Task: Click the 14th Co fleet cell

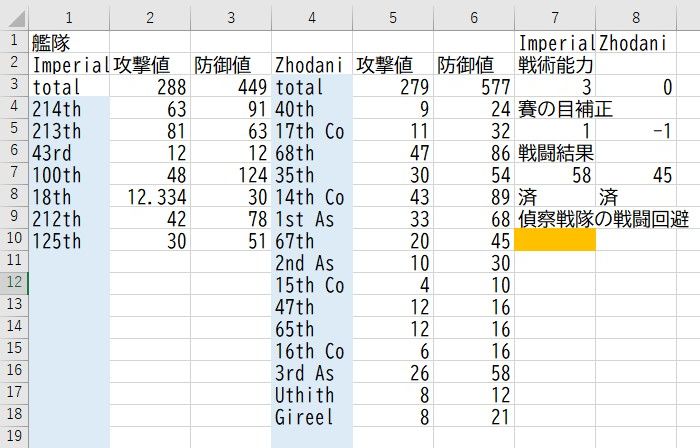Action: point(312,196)
